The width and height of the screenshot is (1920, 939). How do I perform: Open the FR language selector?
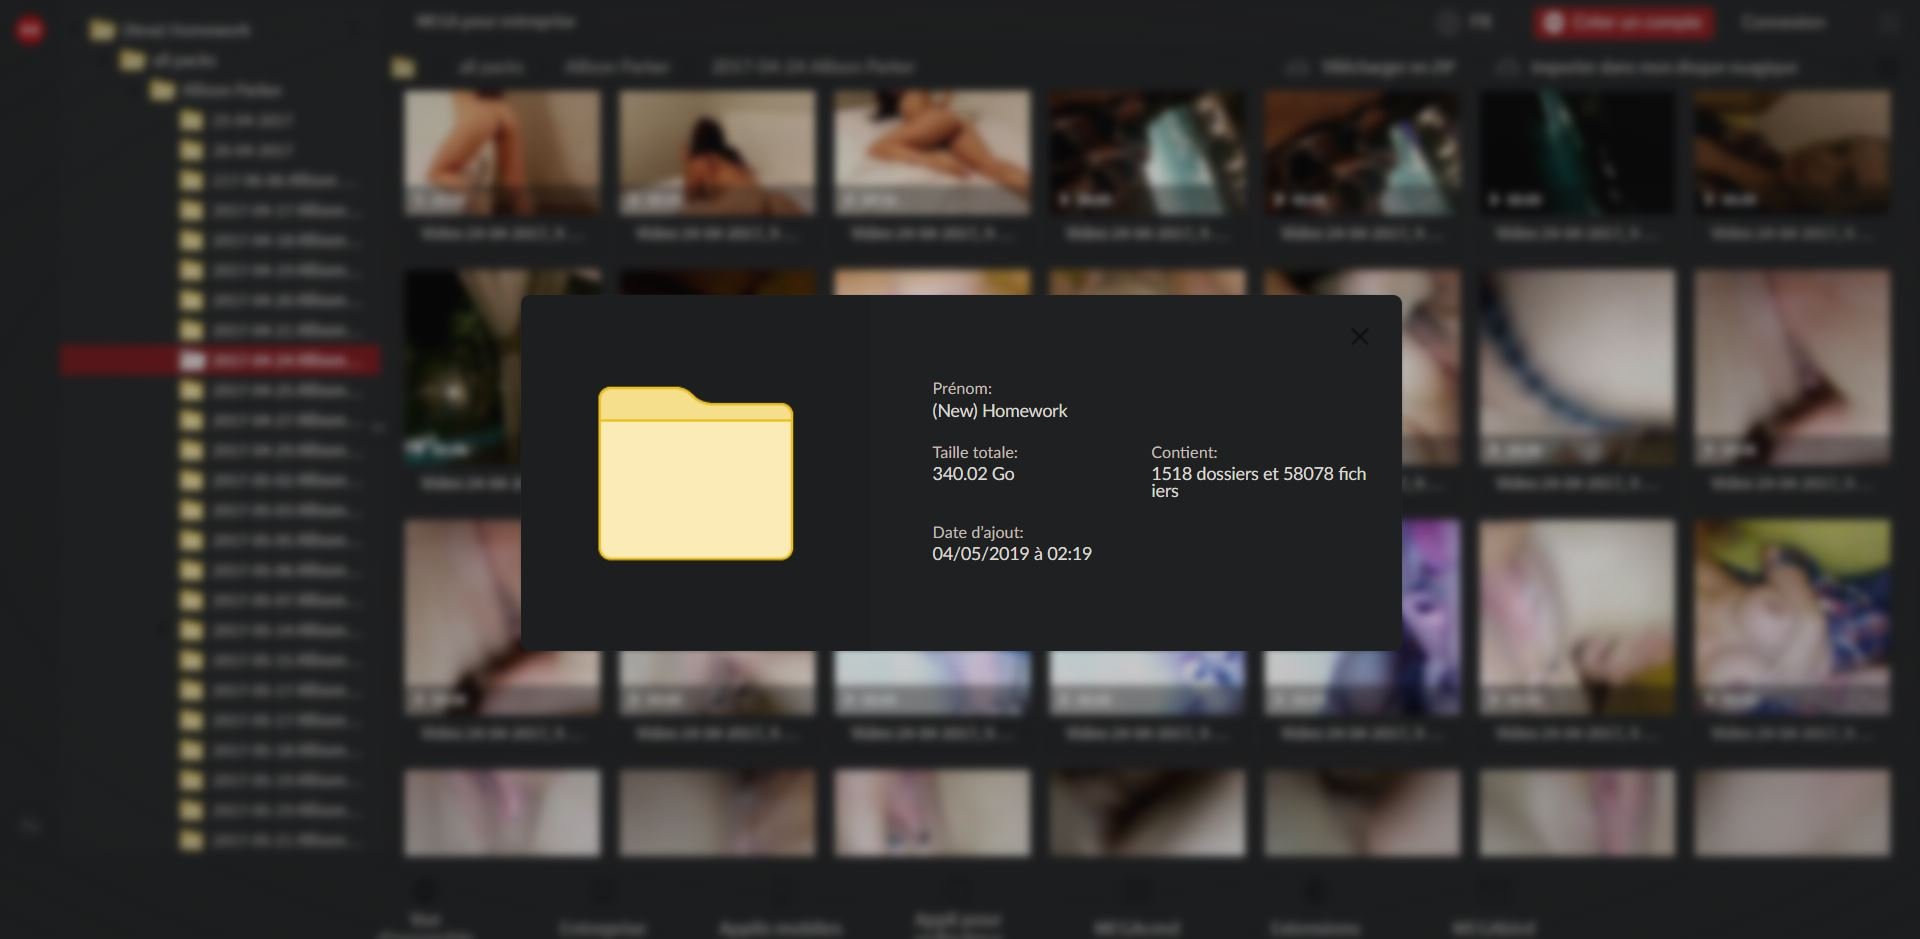1479,22
